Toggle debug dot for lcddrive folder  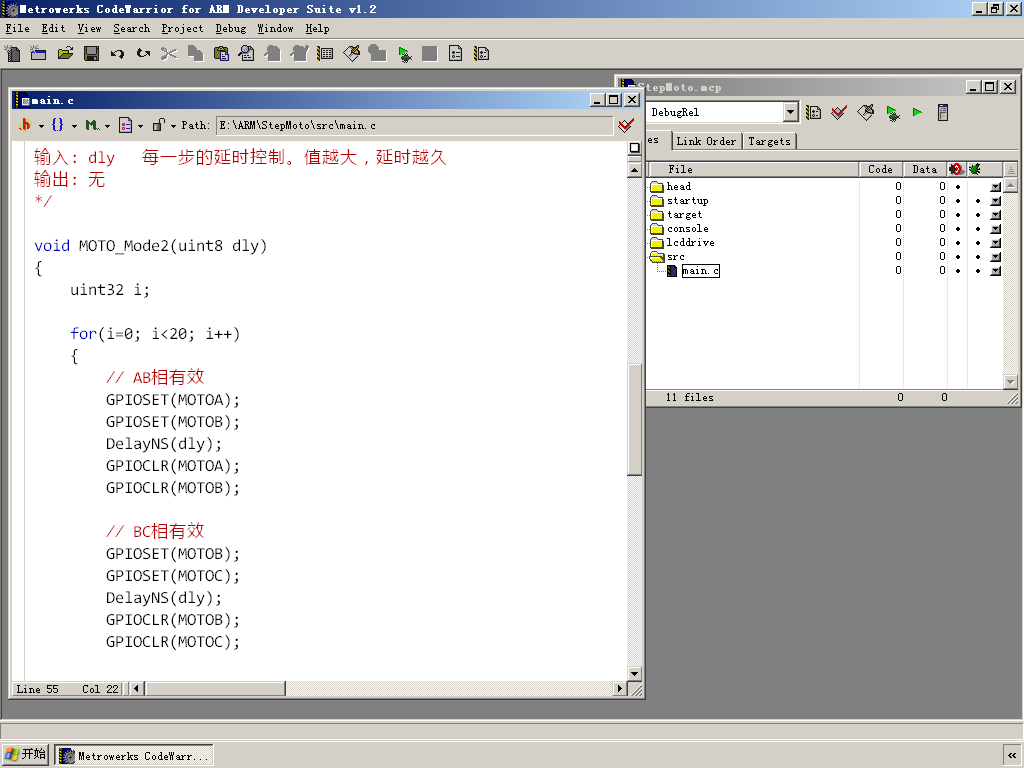[978, 243]
